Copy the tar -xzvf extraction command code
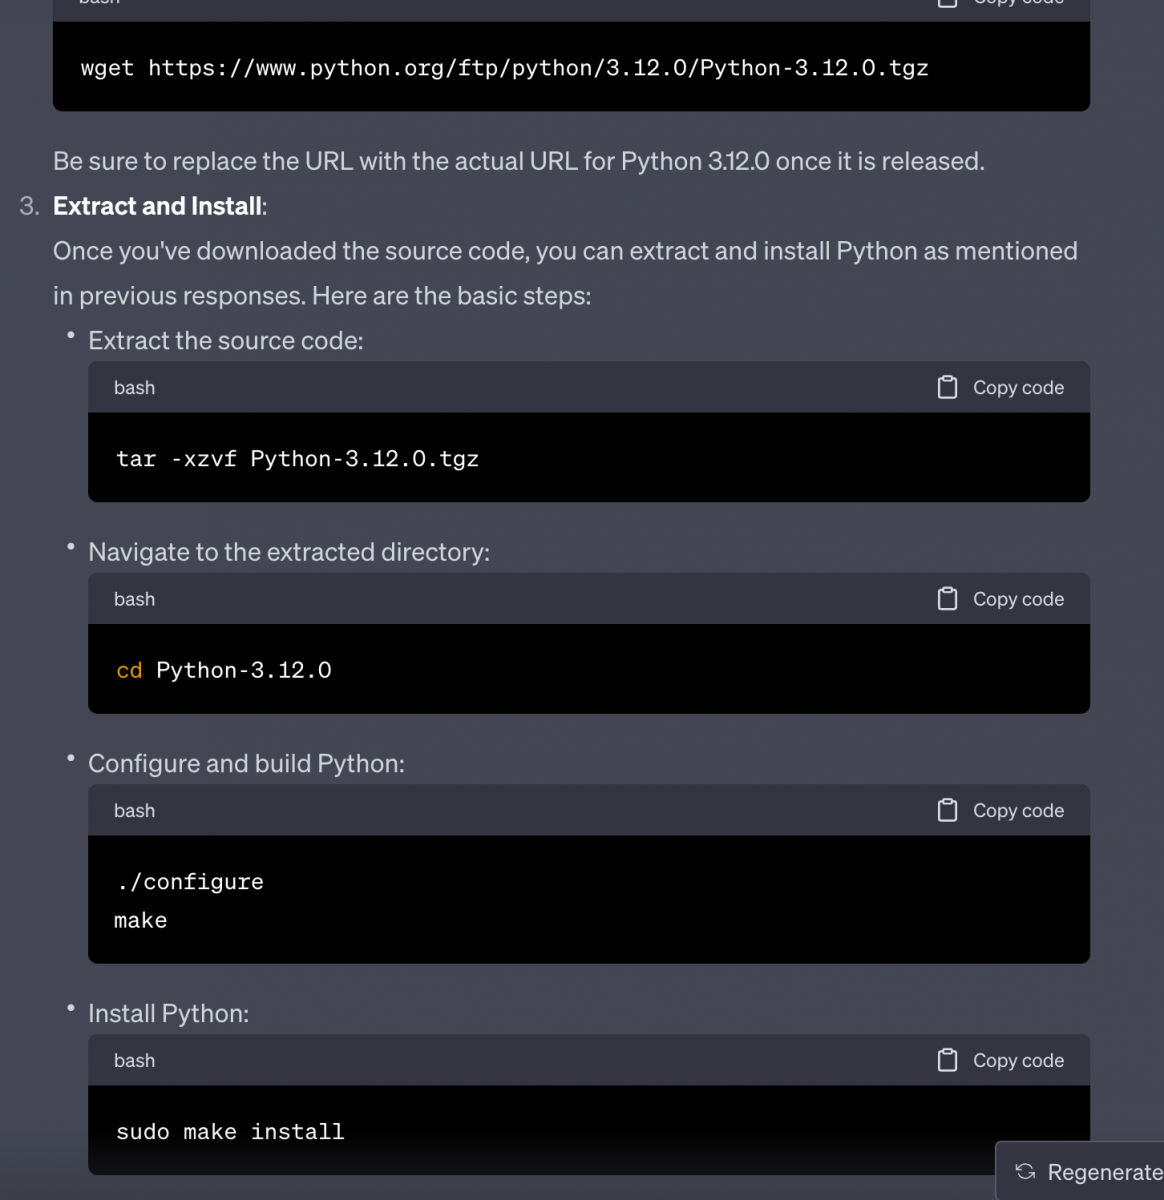This screenshot has height=1200, width=1164. (1000, 388)
